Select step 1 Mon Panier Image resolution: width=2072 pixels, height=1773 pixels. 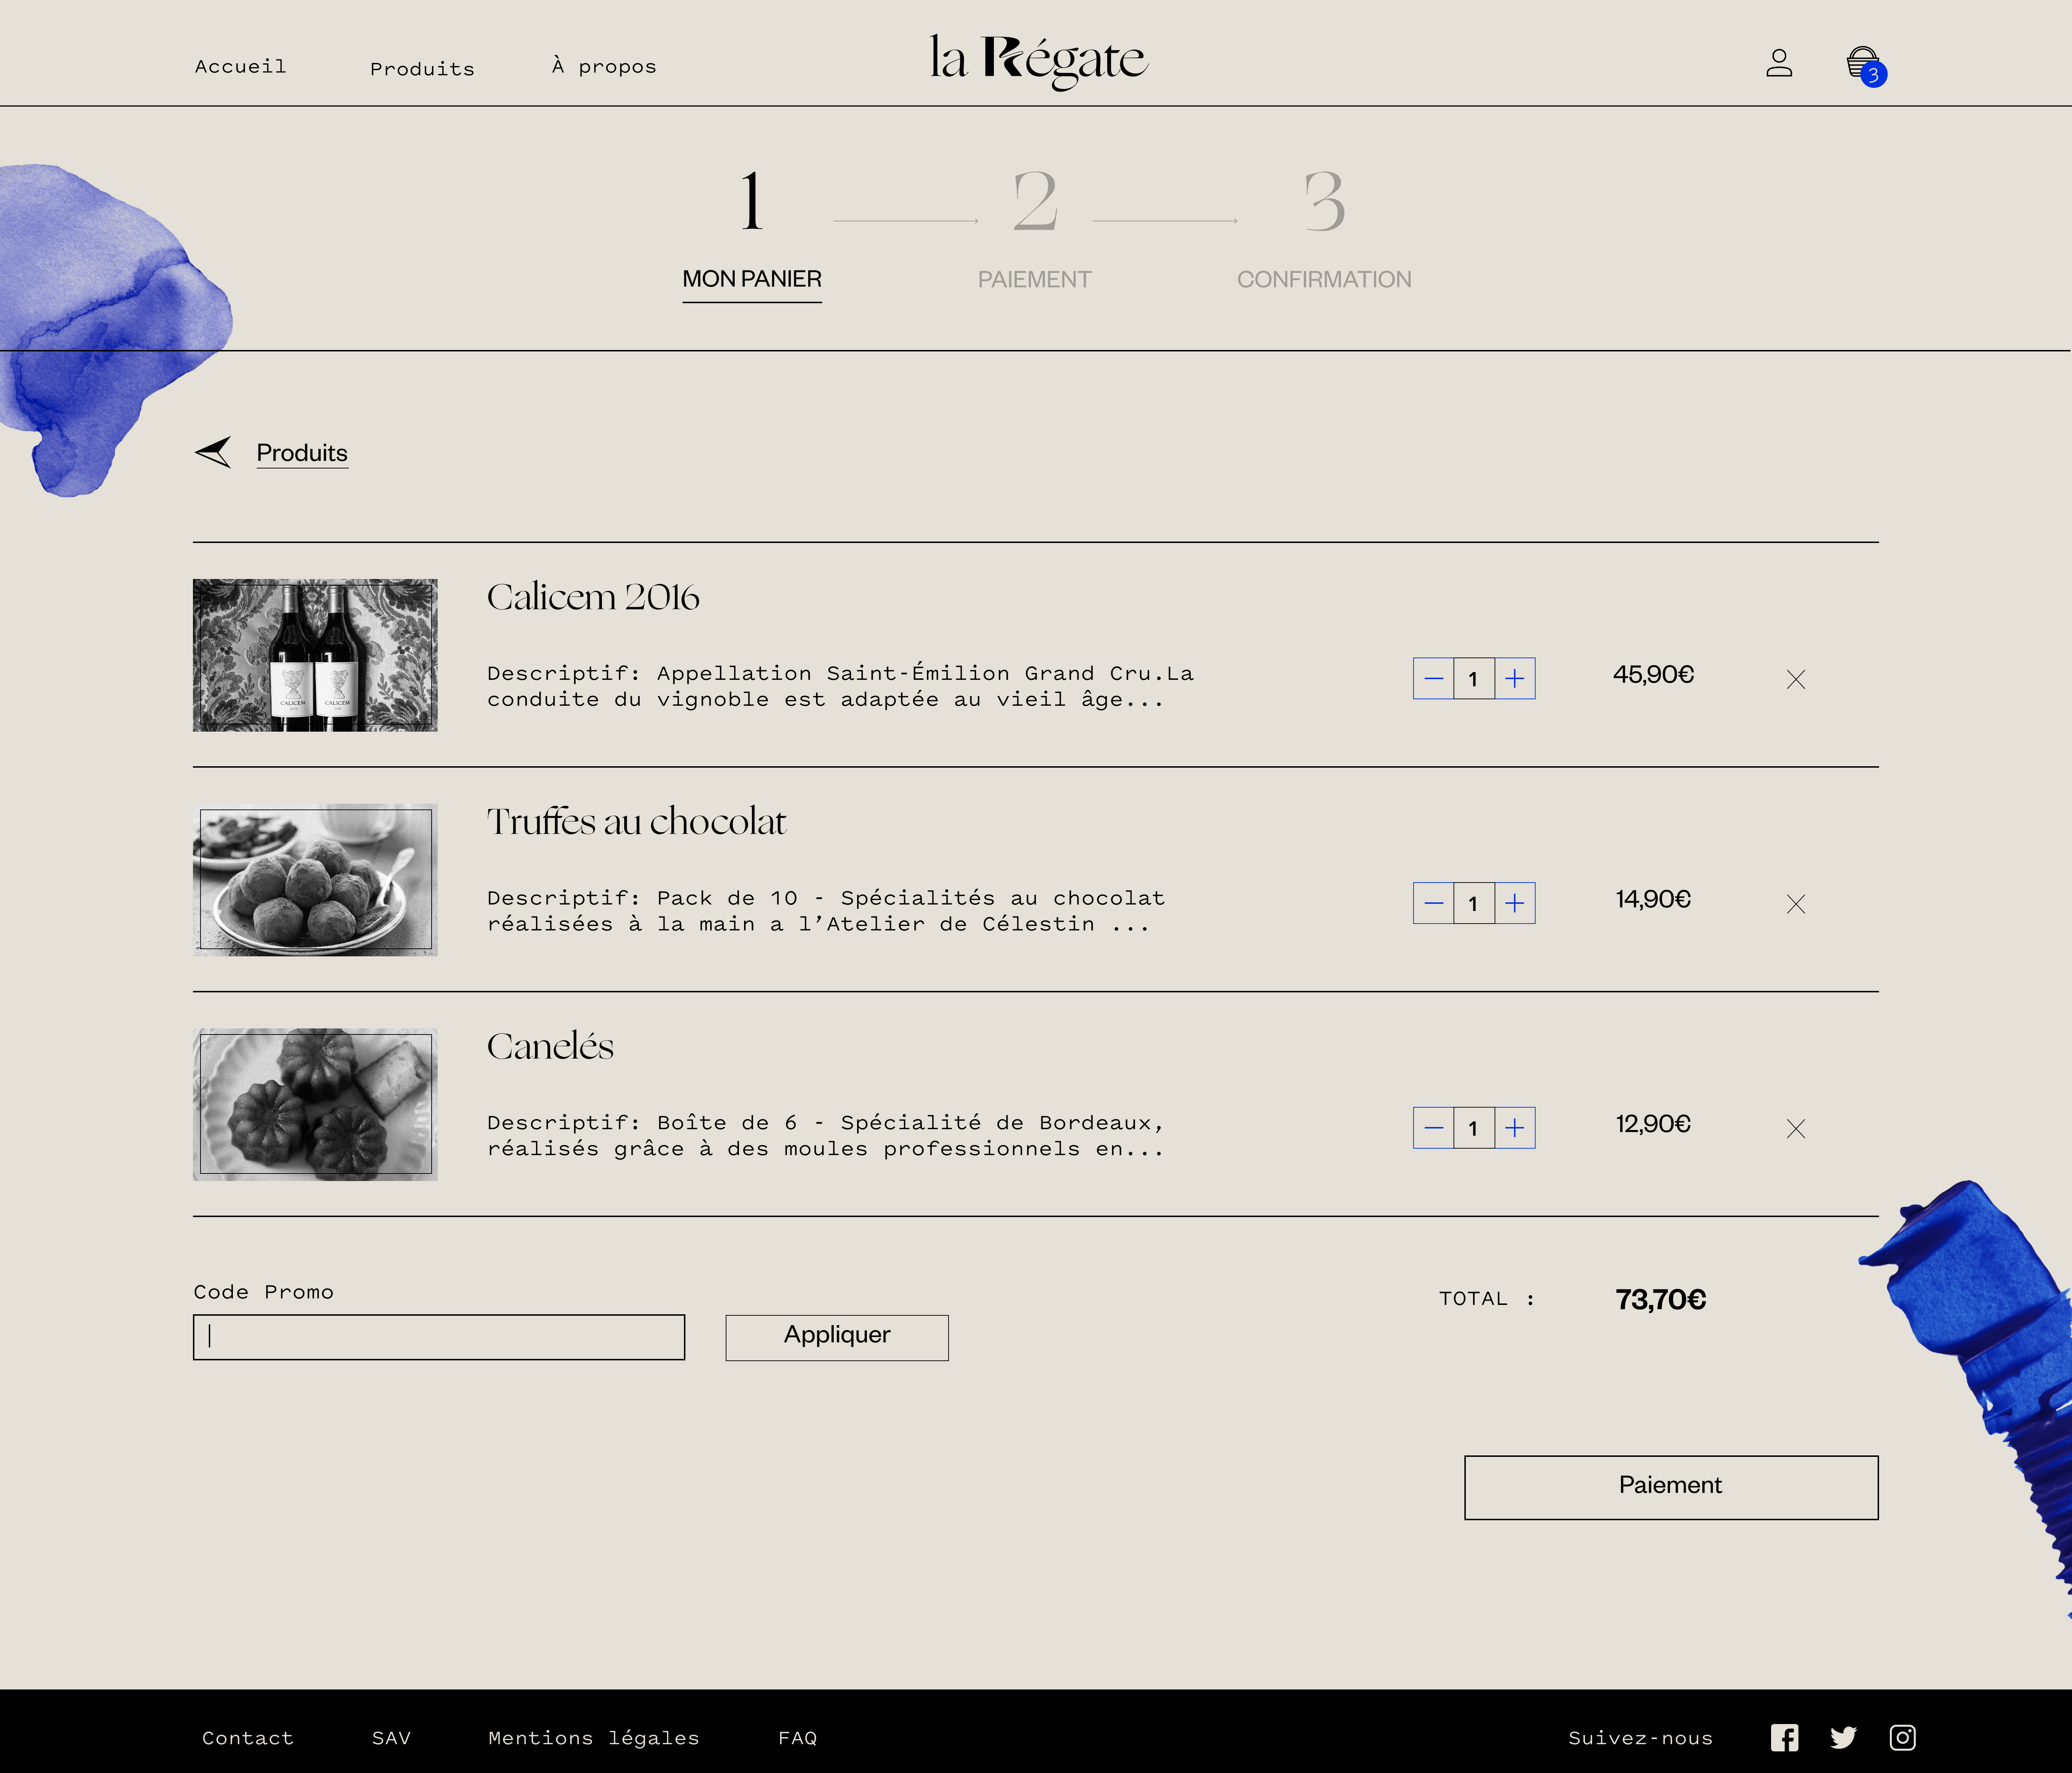(x=752, y=235)
